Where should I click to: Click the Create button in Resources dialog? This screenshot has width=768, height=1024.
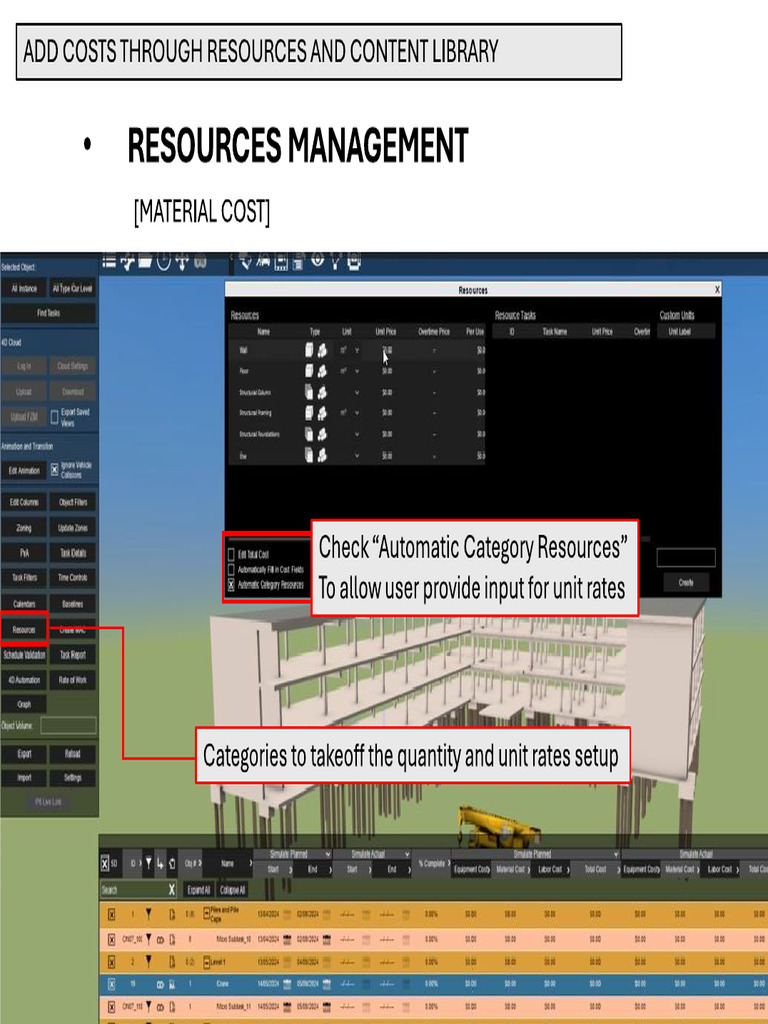click(x=686, y=582)
